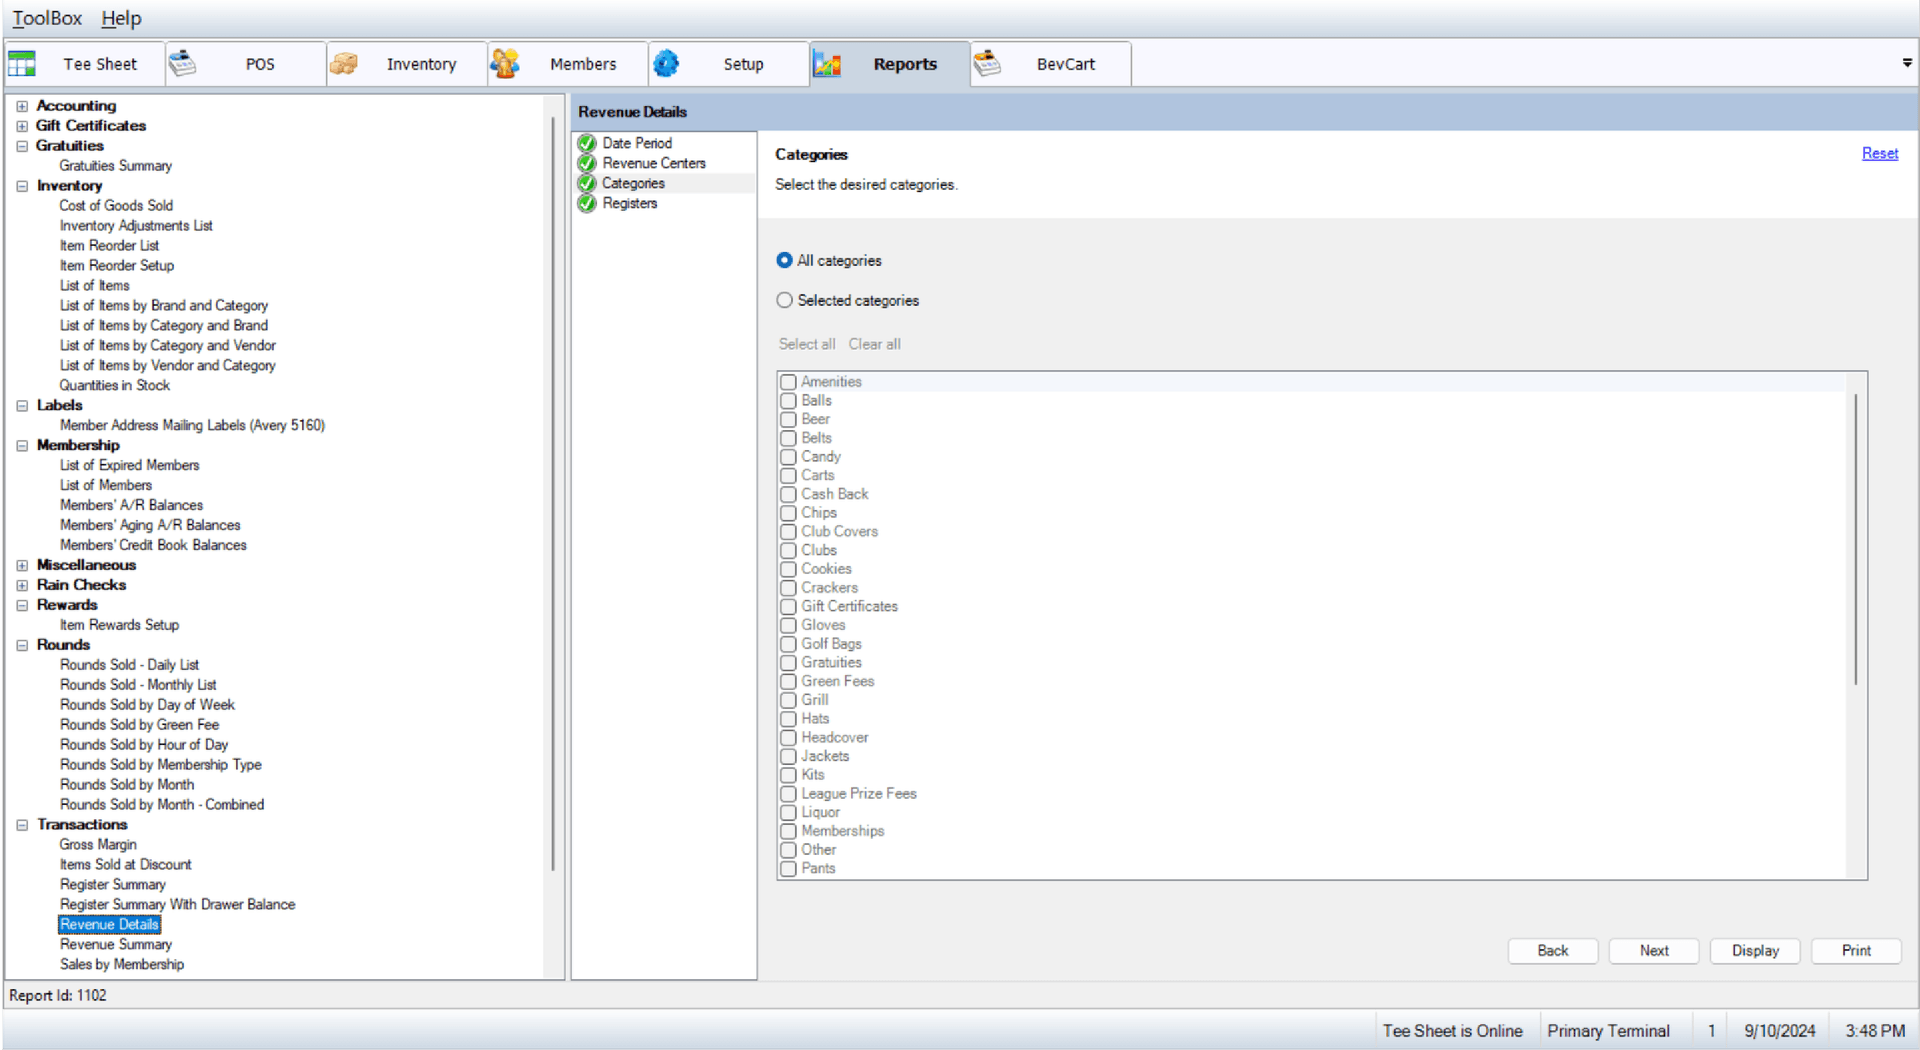
Task: Click the Members people icon
Action: 505,64
